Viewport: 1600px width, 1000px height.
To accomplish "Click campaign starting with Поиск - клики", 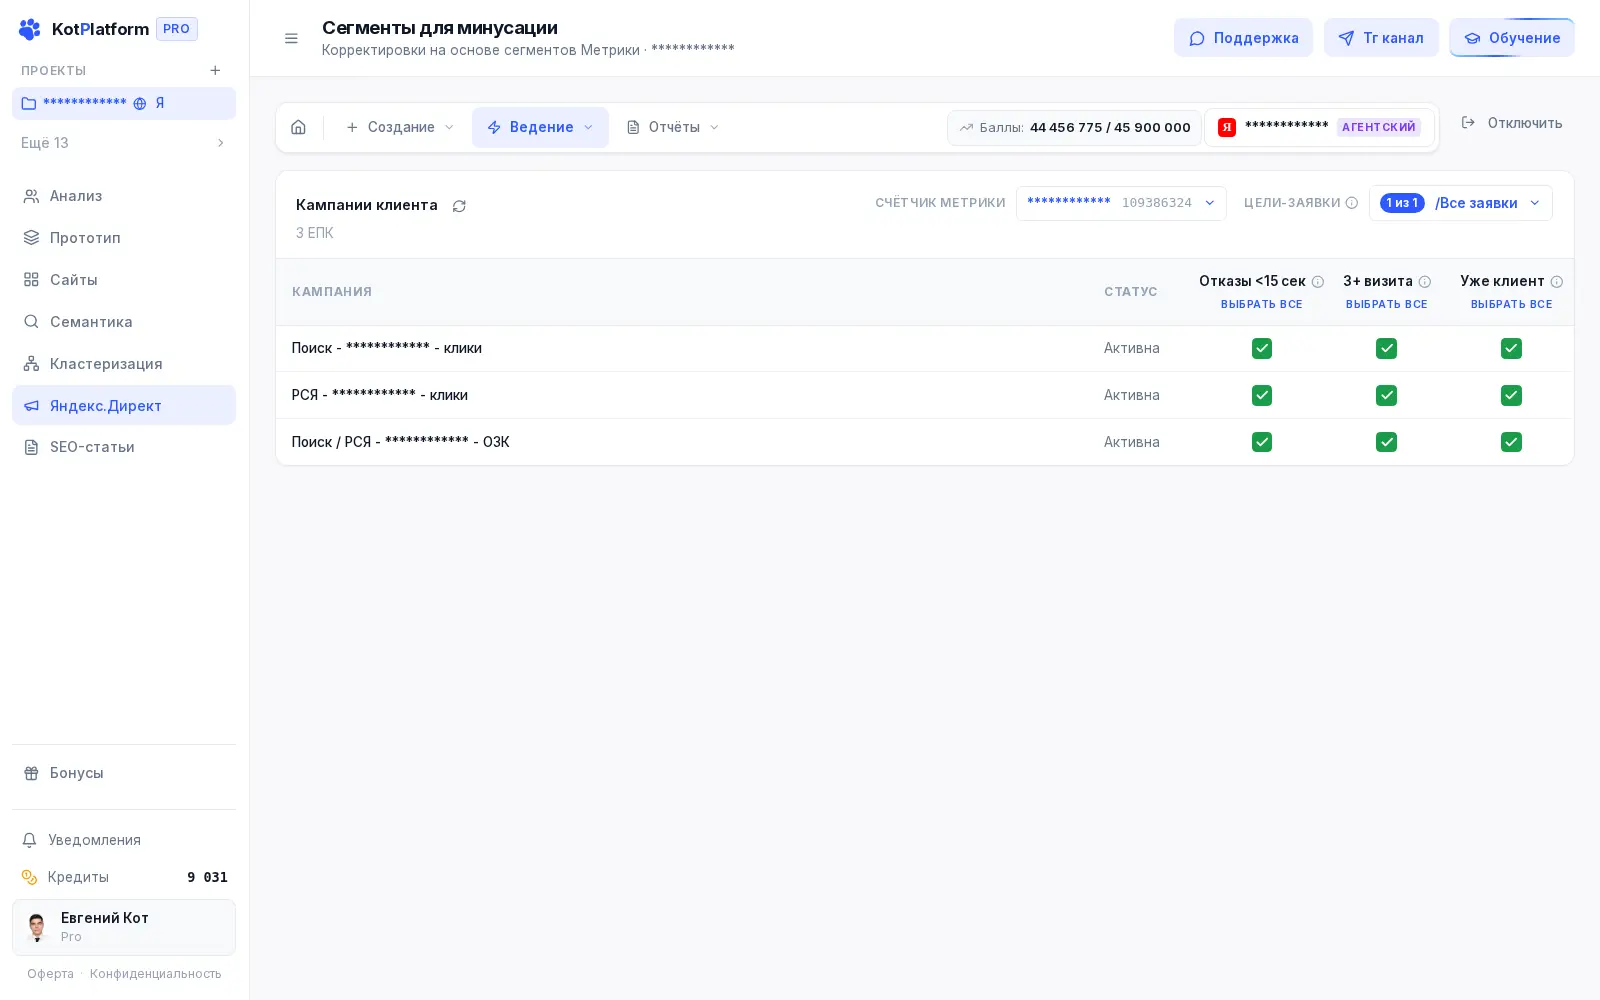I will 386,348.
